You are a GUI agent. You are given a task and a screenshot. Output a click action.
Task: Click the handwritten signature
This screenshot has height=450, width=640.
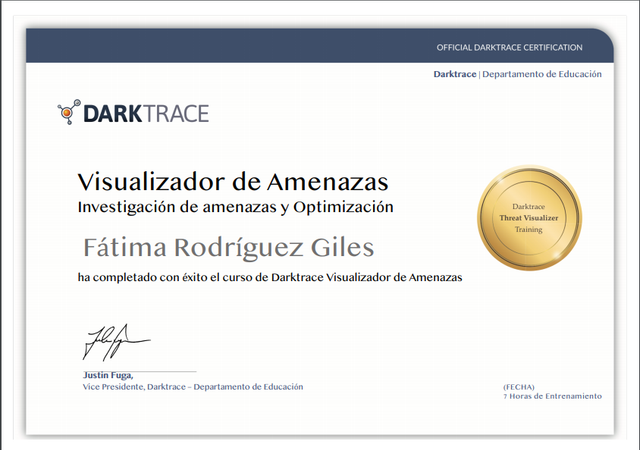click(x=116, y=343)
